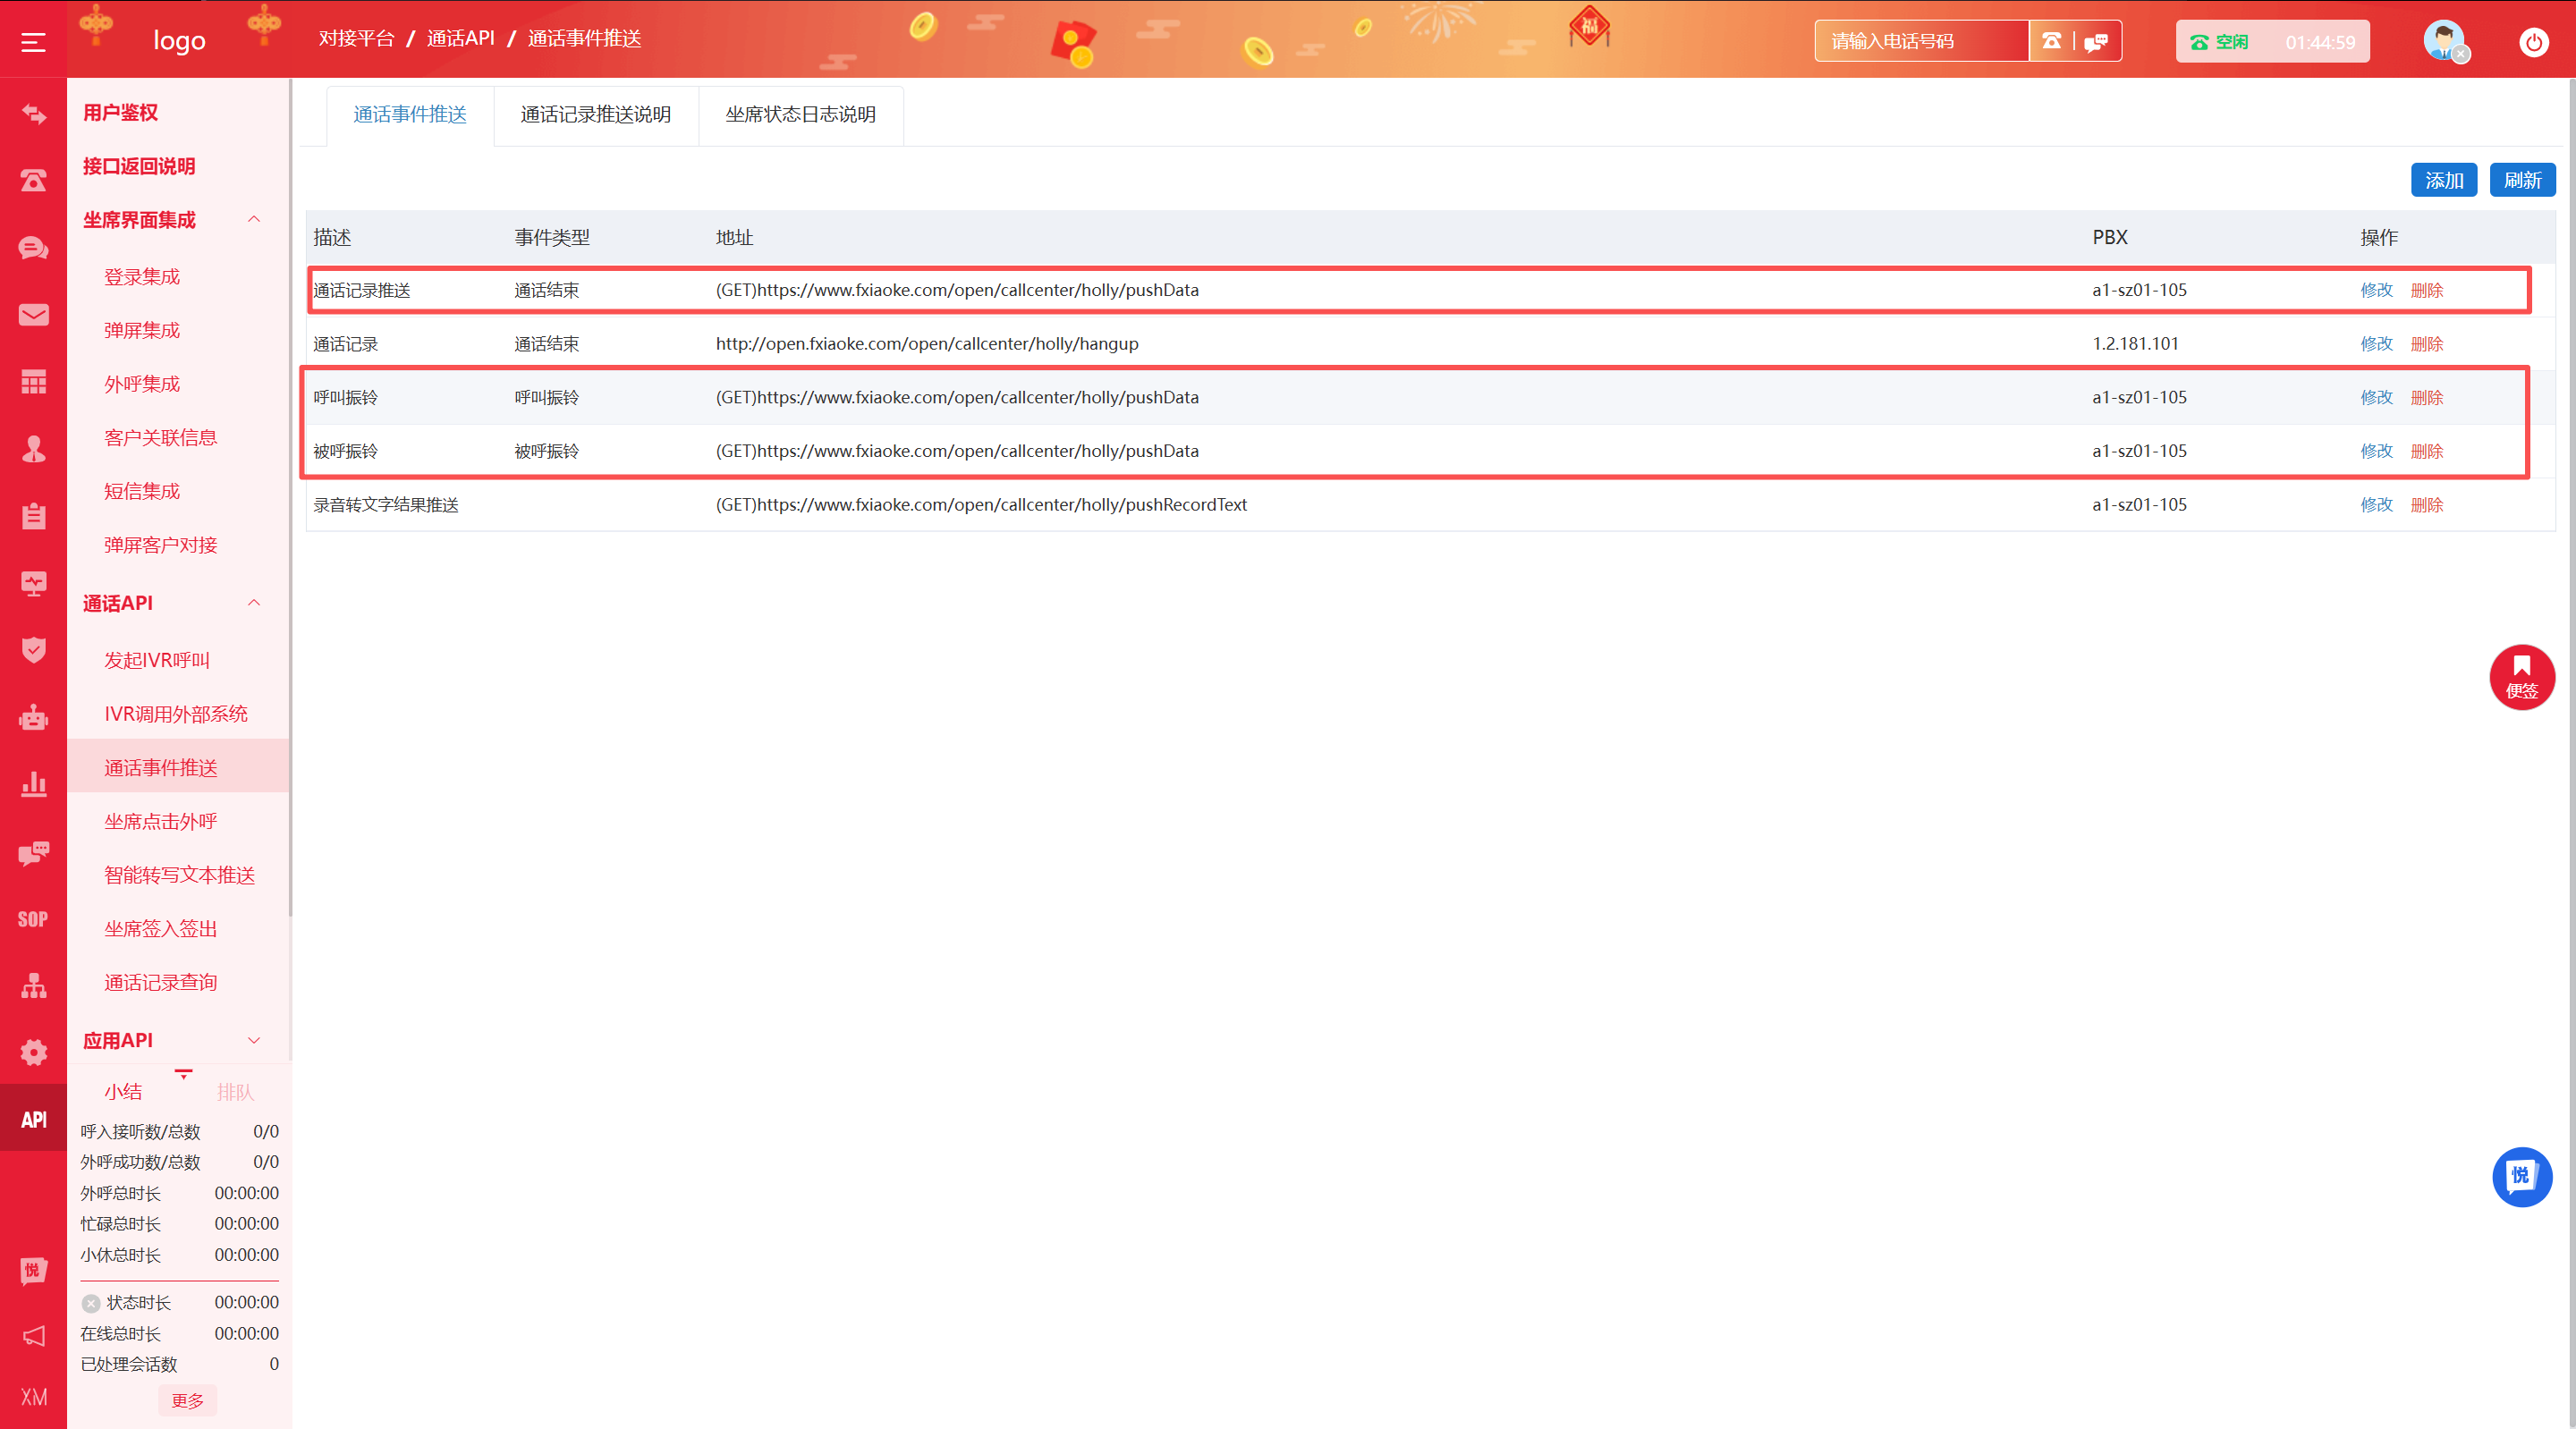Open the red 便签 sticky note button
The height and width of the screenshot is (1429, 2576).
click(x=2521, y=677)
